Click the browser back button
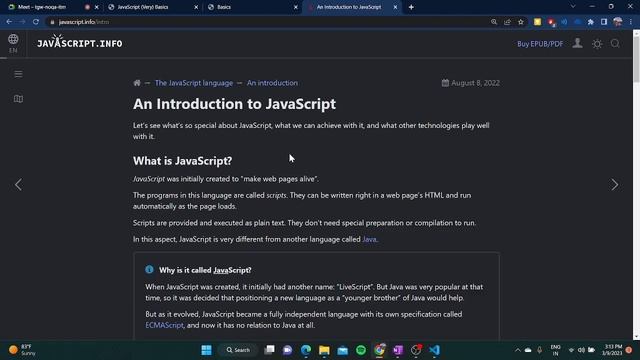The height and width of the screenshot is (360, 640). coord(9,22)
